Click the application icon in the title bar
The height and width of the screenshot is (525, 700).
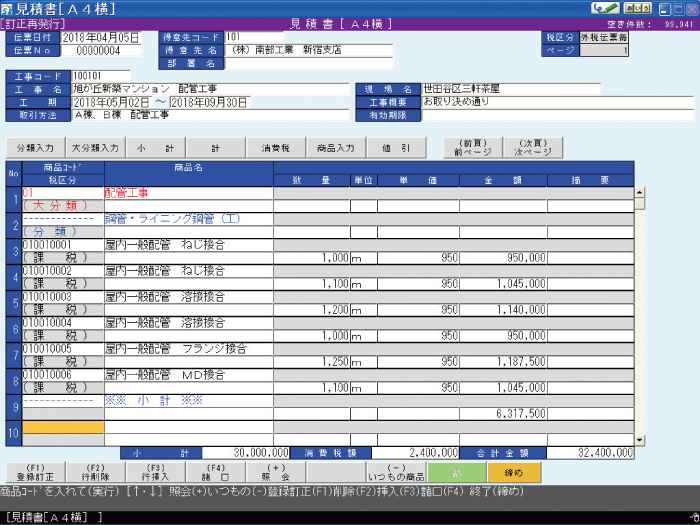pos(8,8)
